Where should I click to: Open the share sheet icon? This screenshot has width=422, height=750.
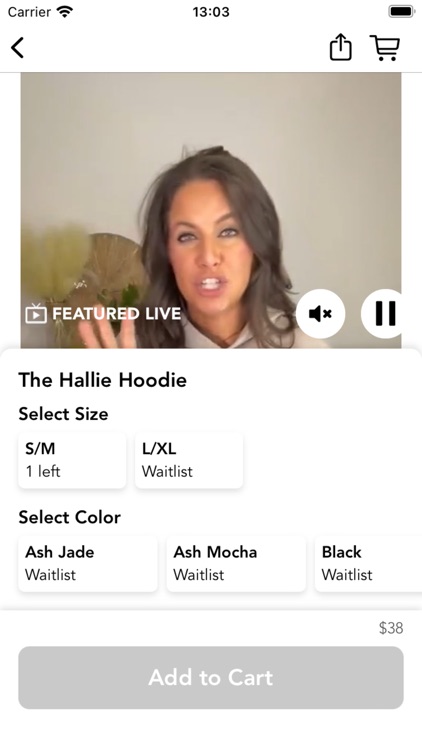click(x=340, y=47)
